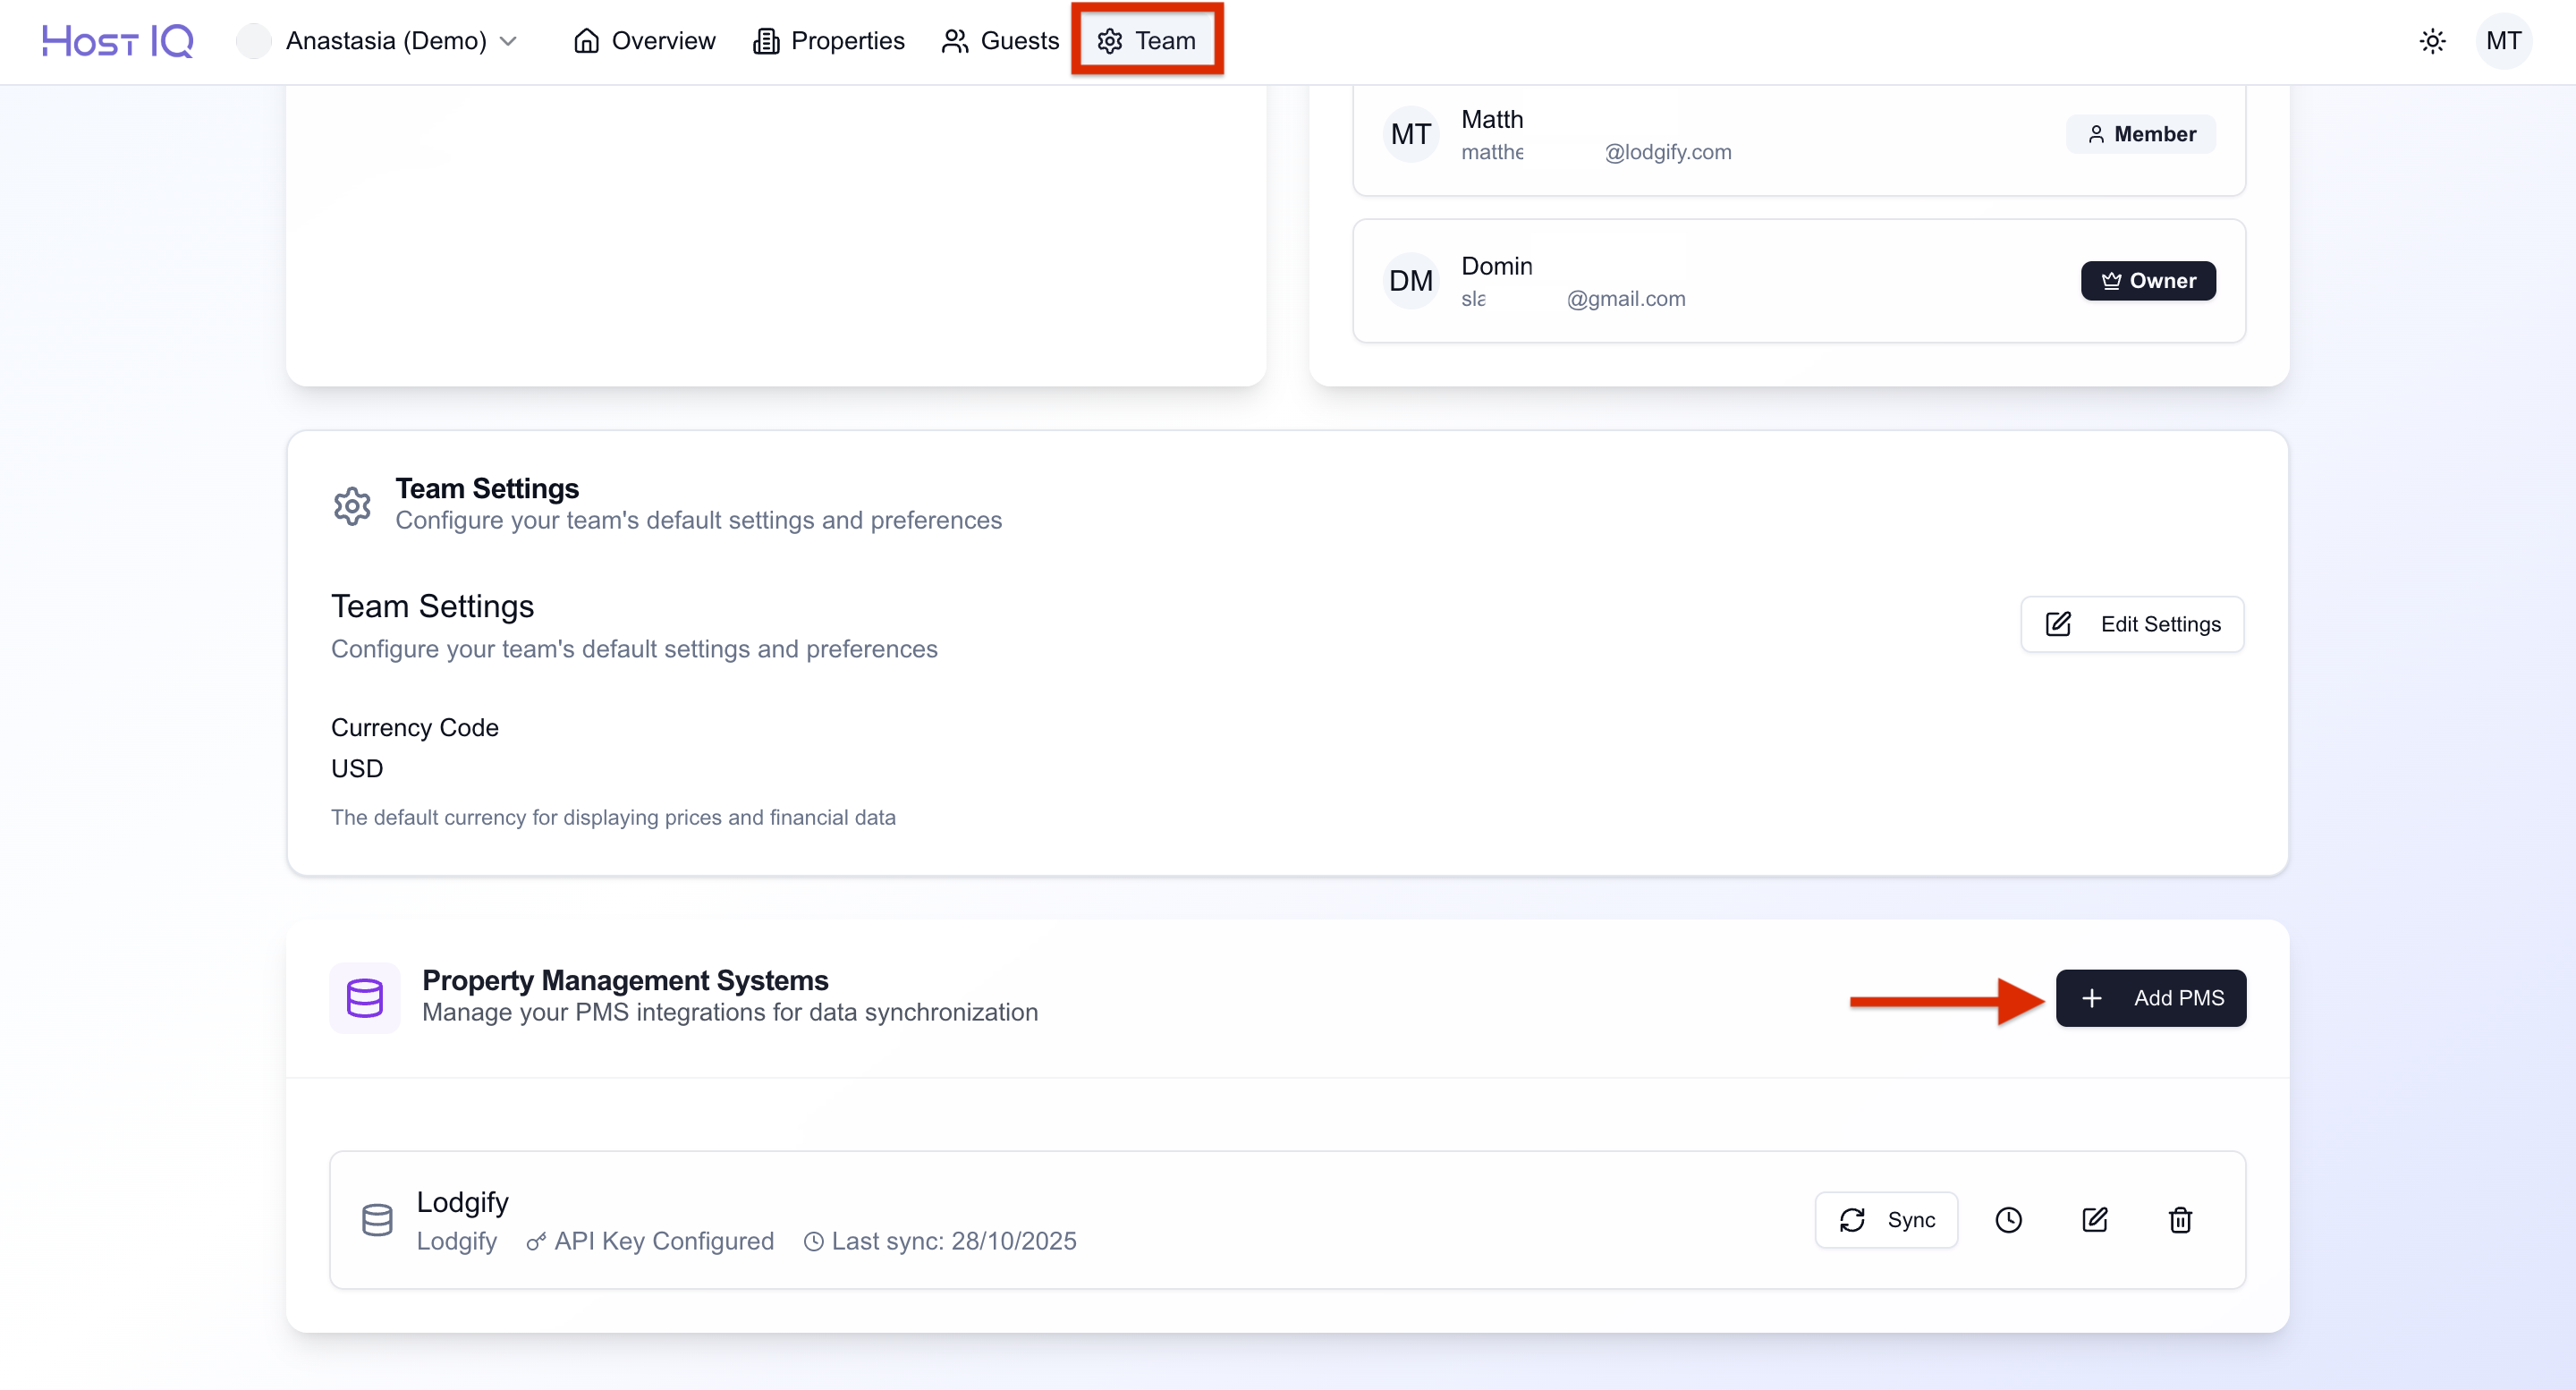The width and height of the screenshot is (2576, 1390).
Task: Click the purple database PMS icon
Action: coord(365,997)
